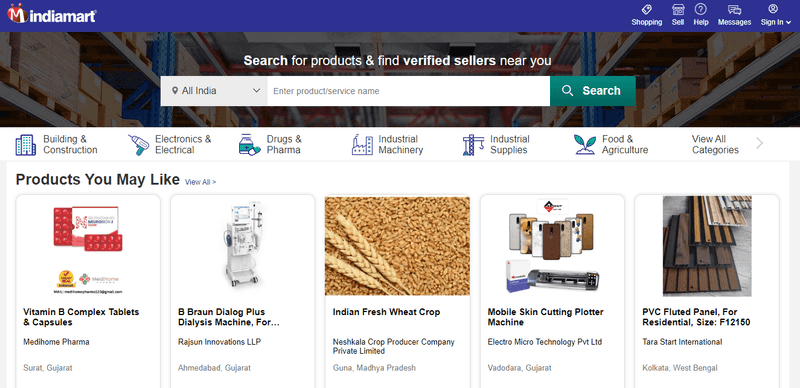
Task: Click B Braun Dialog Plus Dialysis Machine title
Action: [229, 317]
